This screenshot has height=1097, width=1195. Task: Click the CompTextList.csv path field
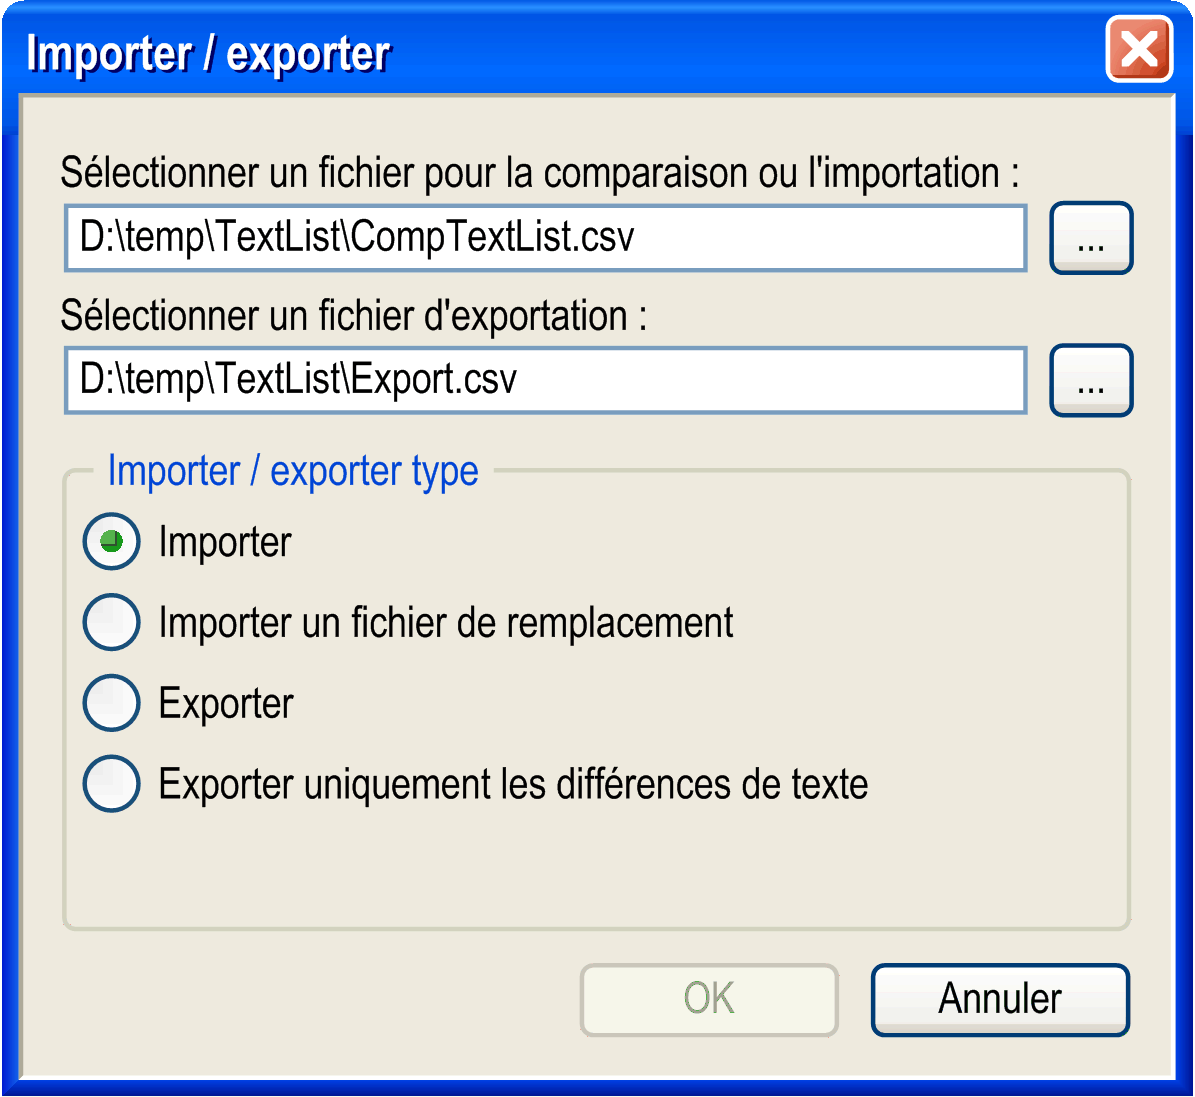546,237
